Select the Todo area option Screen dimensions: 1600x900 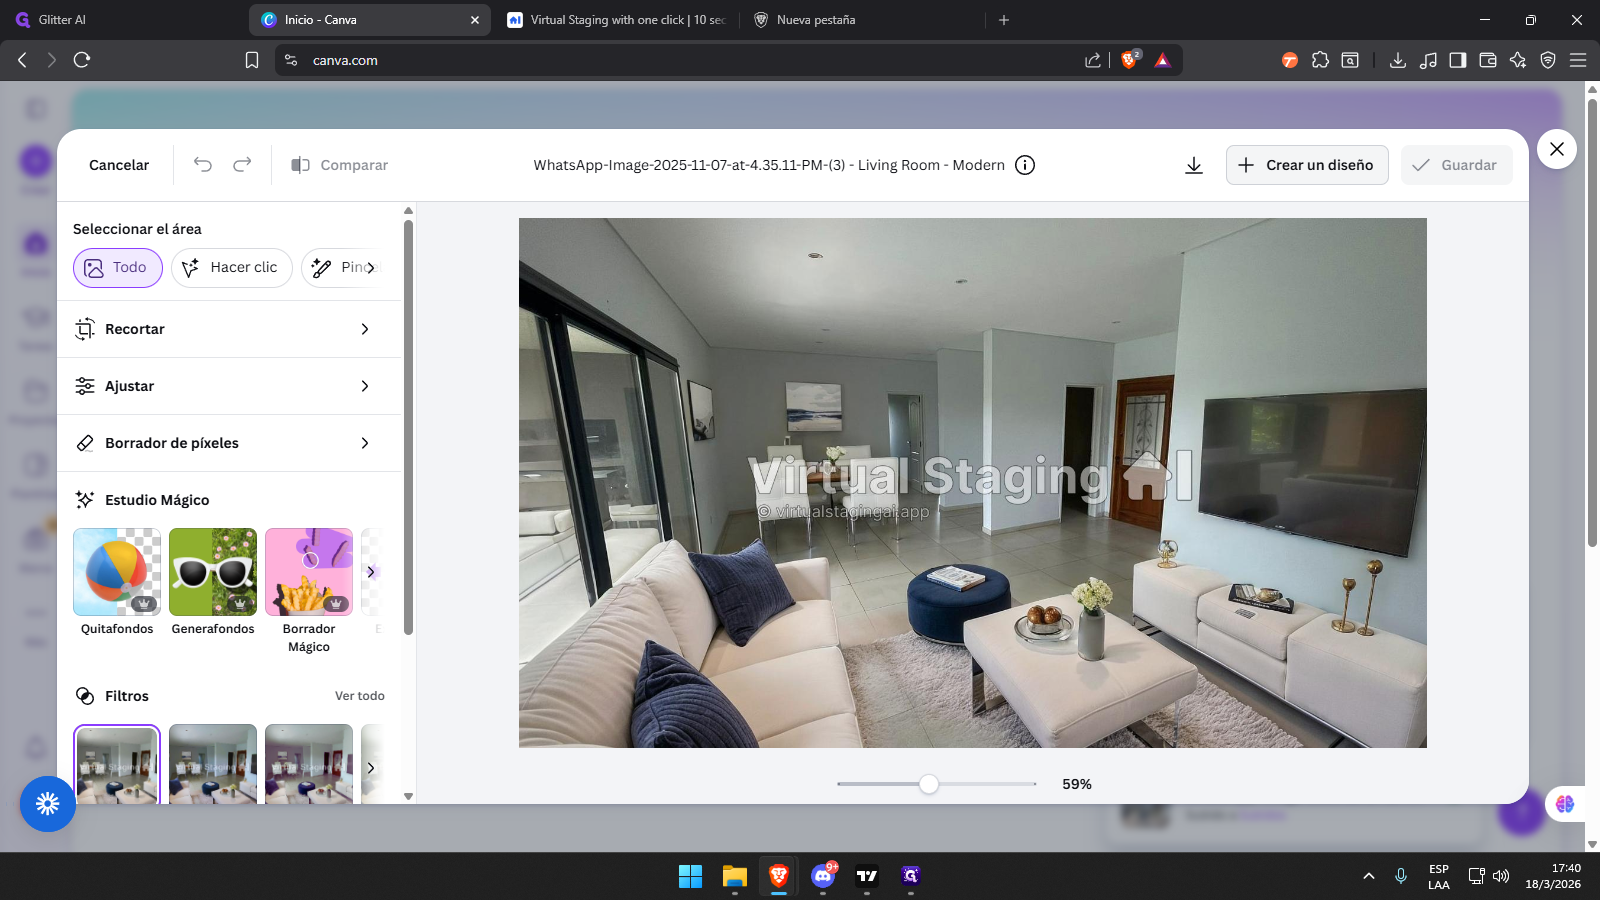tap(117, 268)
